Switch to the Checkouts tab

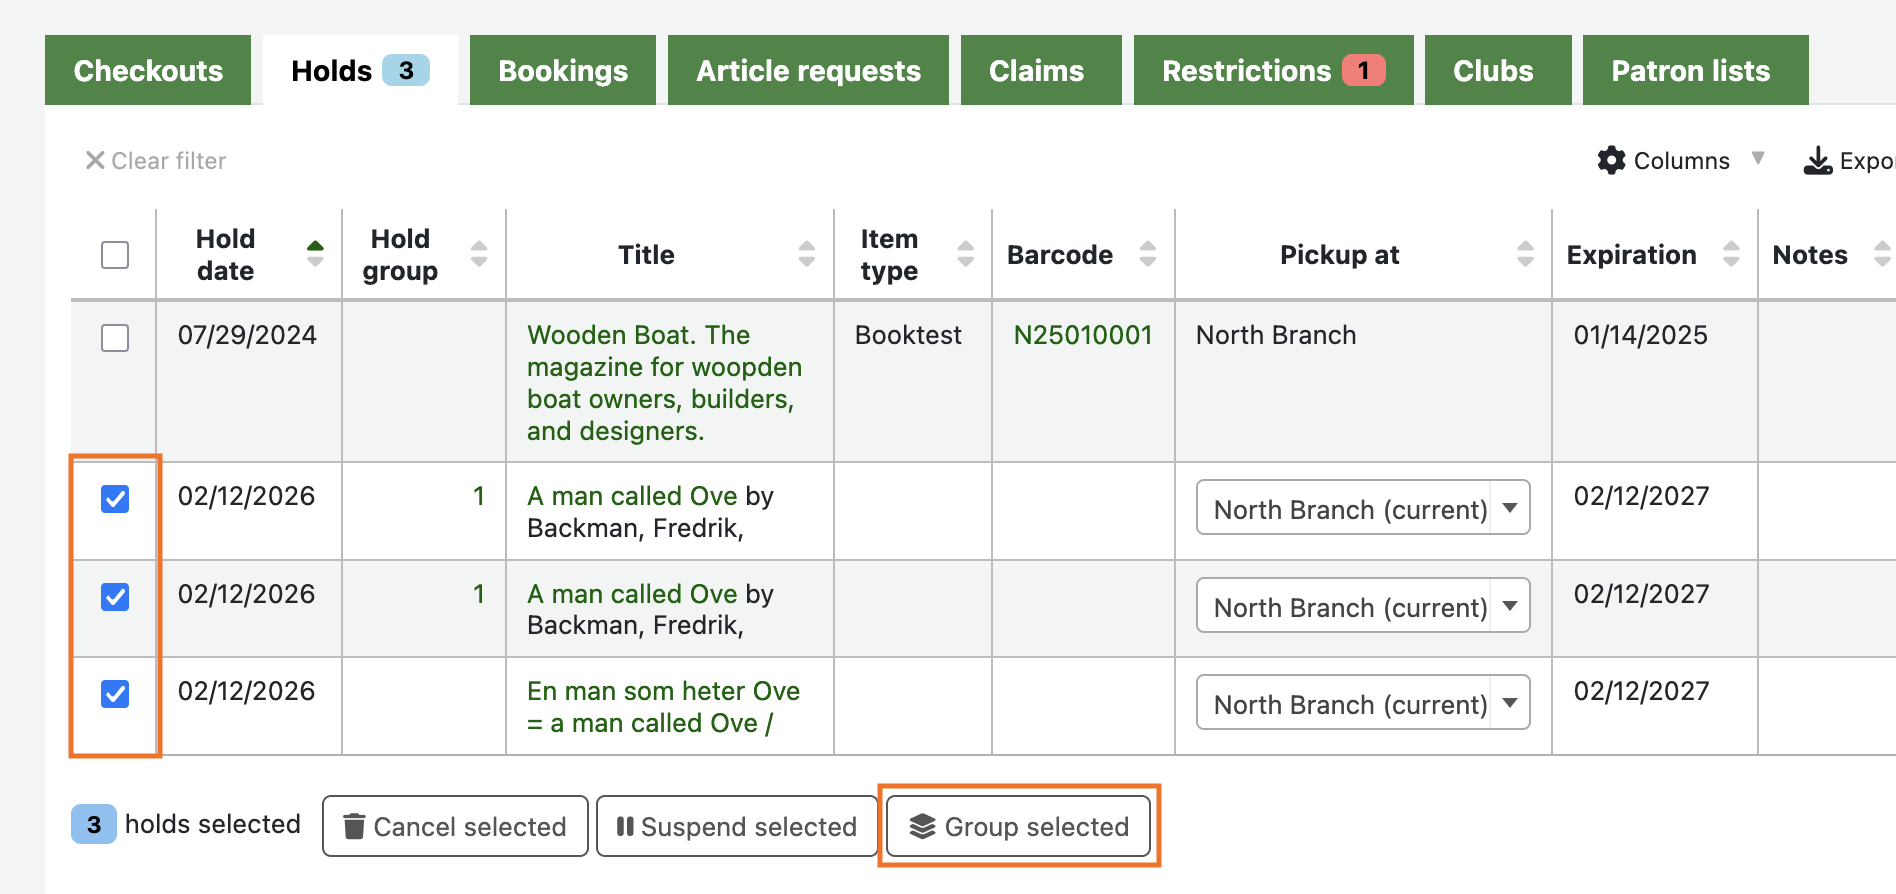pos(148,70)
